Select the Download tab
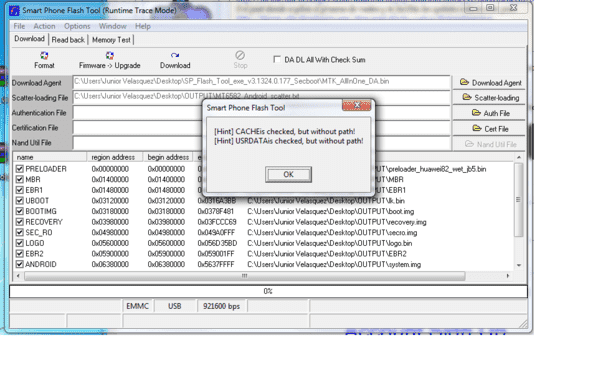Viewport: 598px width, 383px height. pos(29,39)
